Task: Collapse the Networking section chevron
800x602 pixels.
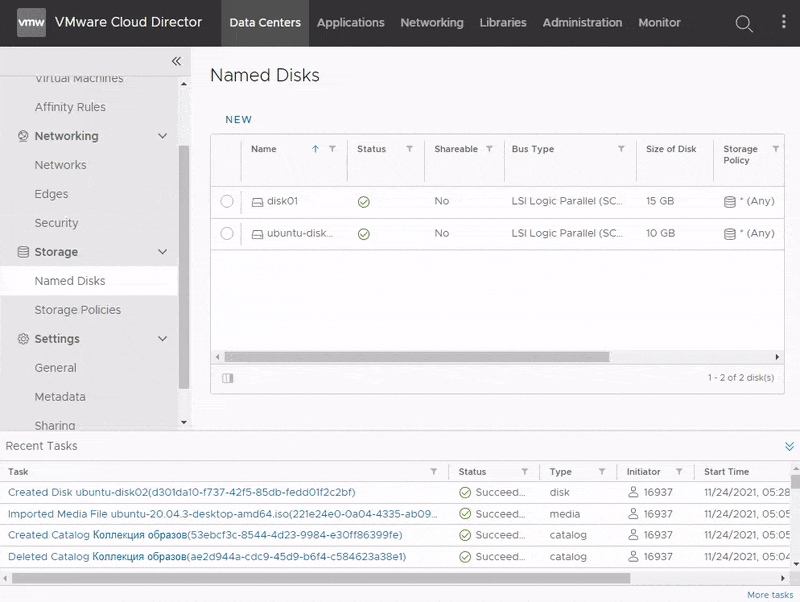Action: [x=162, y=136]
